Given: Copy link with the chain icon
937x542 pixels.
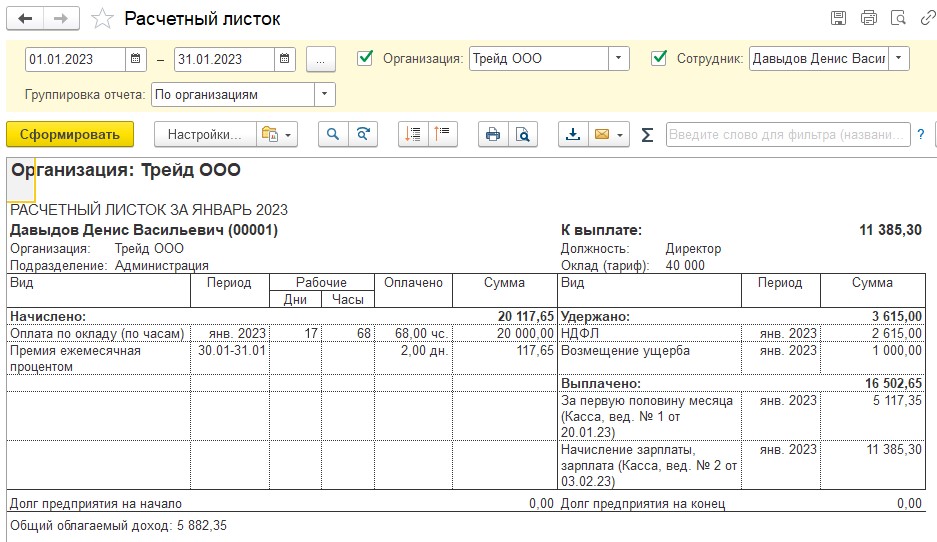Looking at the screenshot, I should pos(928,19).
